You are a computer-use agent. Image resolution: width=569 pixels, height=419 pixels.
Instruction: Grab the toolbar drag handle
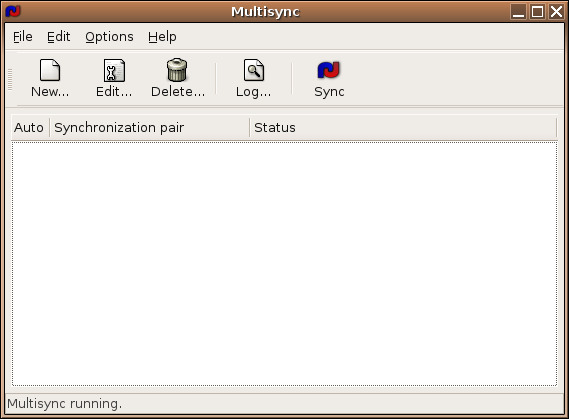coord(10,79)
